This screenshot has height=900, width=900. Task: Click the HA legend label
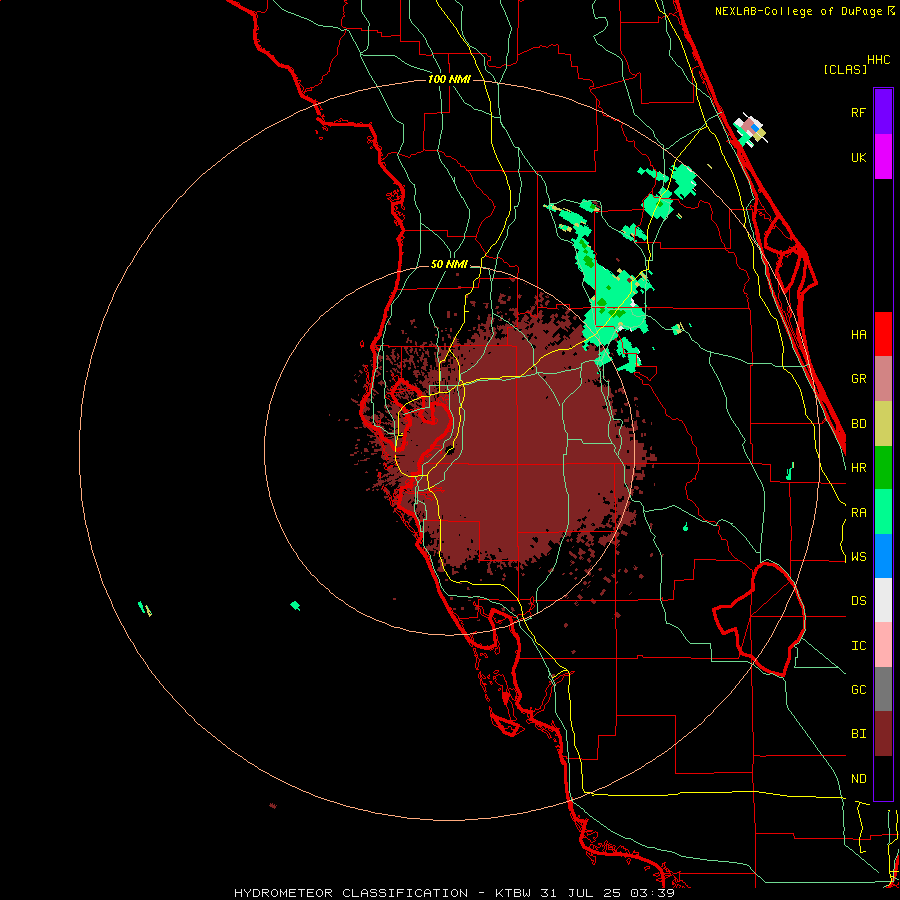click(858, 334)
